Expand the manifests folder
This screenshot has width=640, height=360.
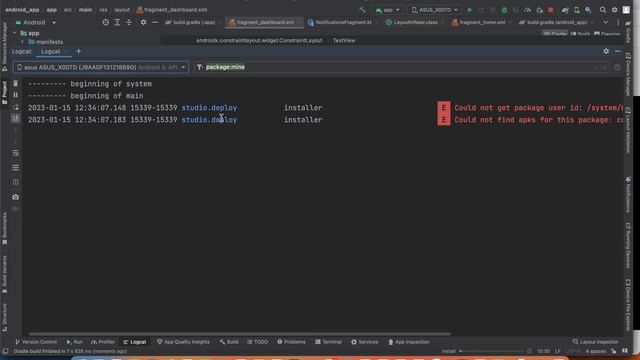[x=22, y=42]
